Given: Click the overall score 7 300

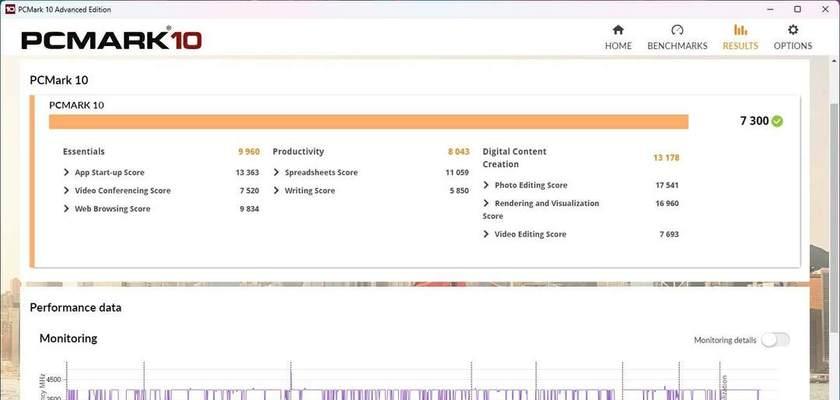Looking at the screenshot, I should pos(754,121).
